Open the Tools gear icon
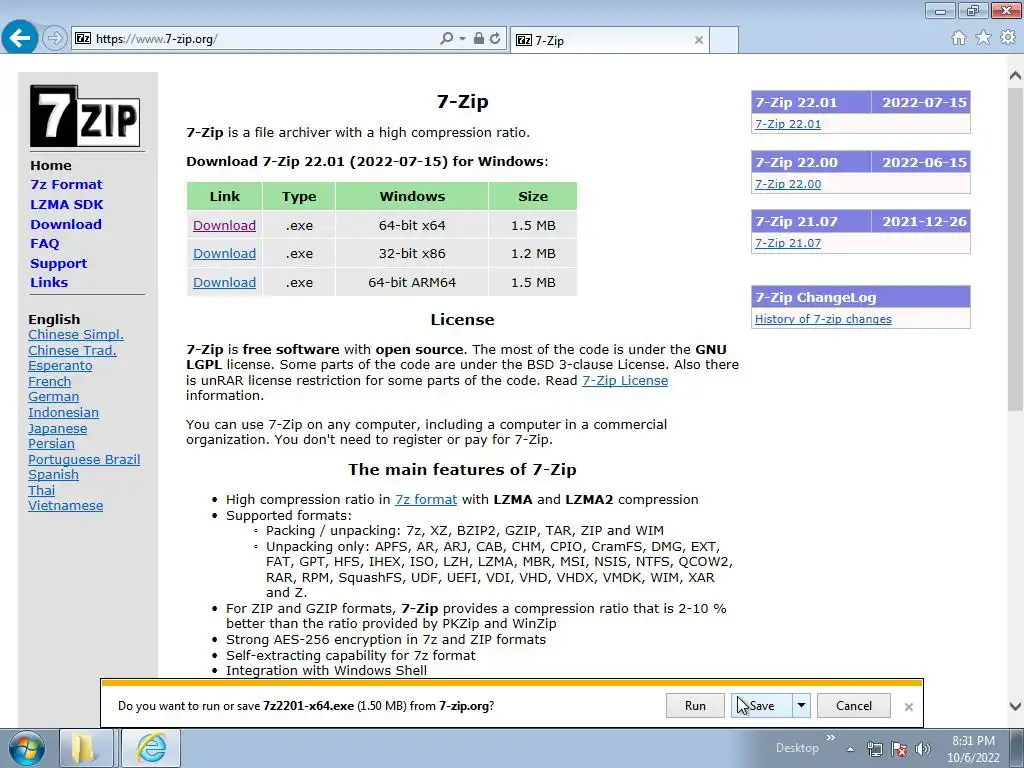 [1008, 38]
